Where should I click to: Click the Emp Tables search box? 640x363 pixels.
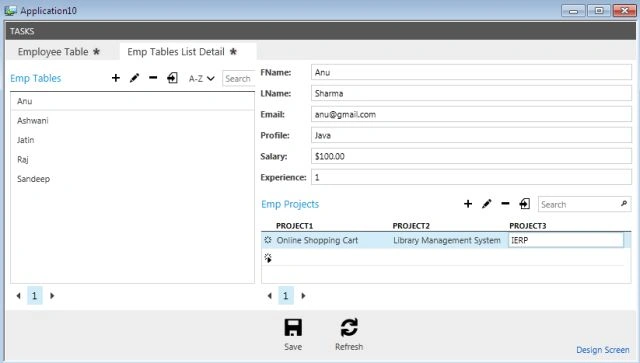pos(239,78)
